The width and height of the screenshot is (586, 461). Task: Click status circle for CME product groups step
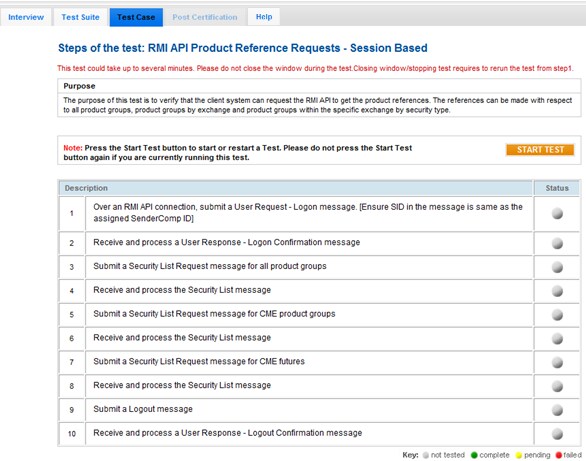click(x=557, y=315)
